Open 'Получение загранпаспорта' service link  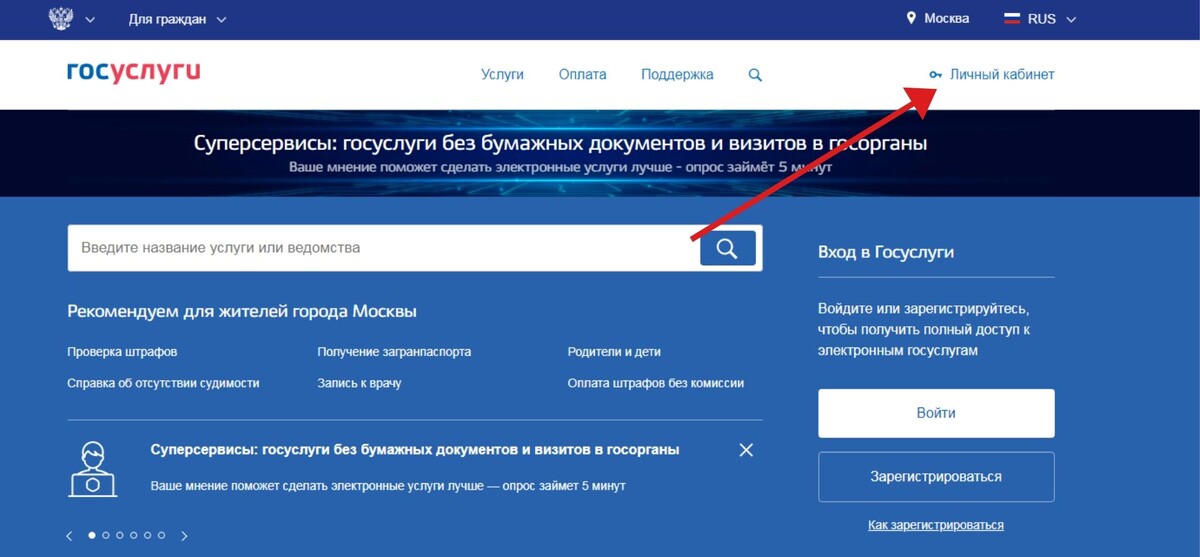coord(394,352)
